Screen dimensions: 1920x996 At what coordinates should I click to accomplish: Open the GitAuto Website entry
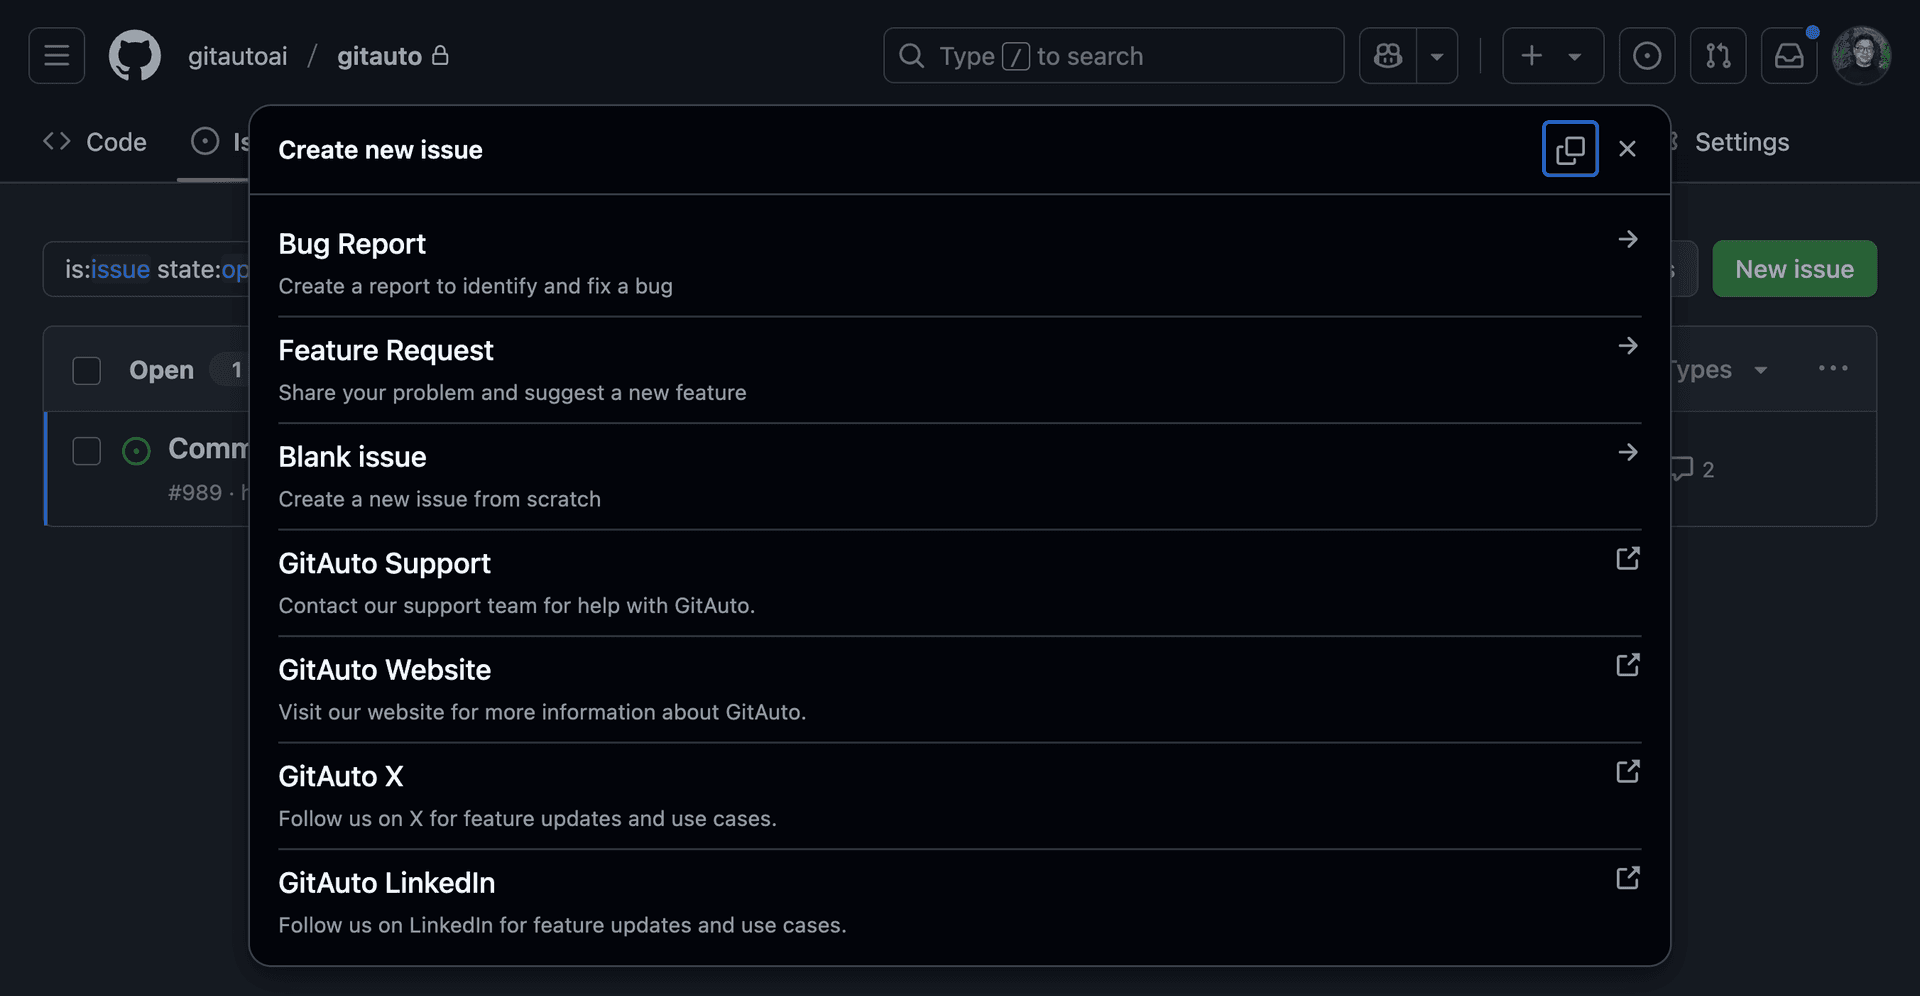point(960,689)
